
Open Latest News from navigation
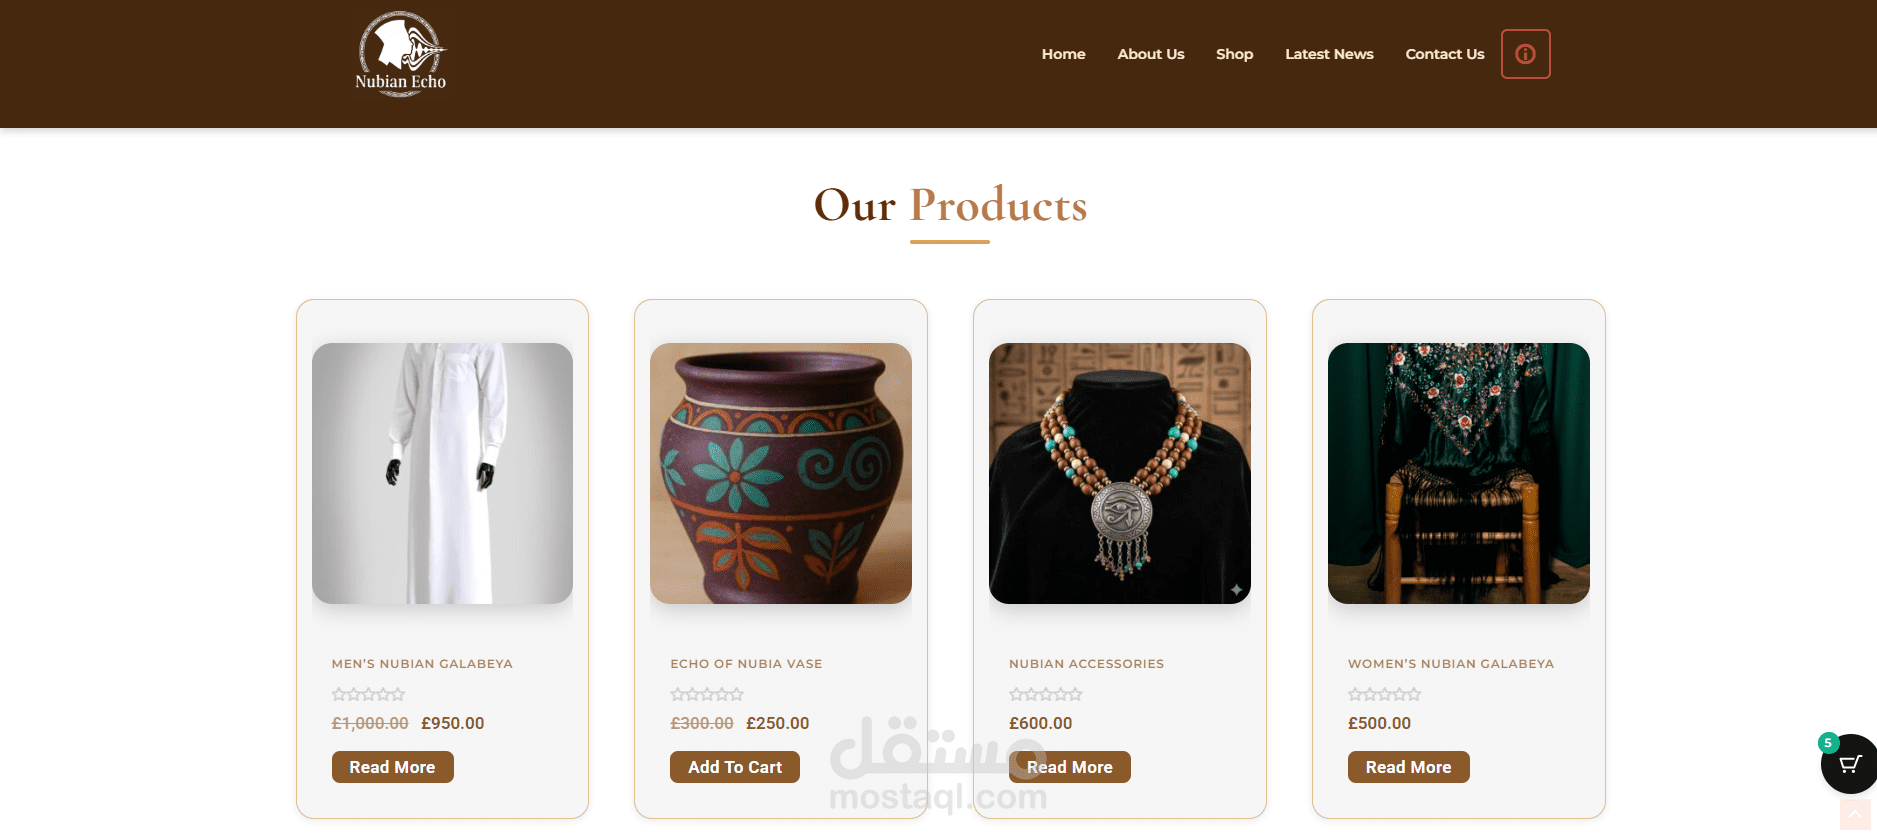1329,54
